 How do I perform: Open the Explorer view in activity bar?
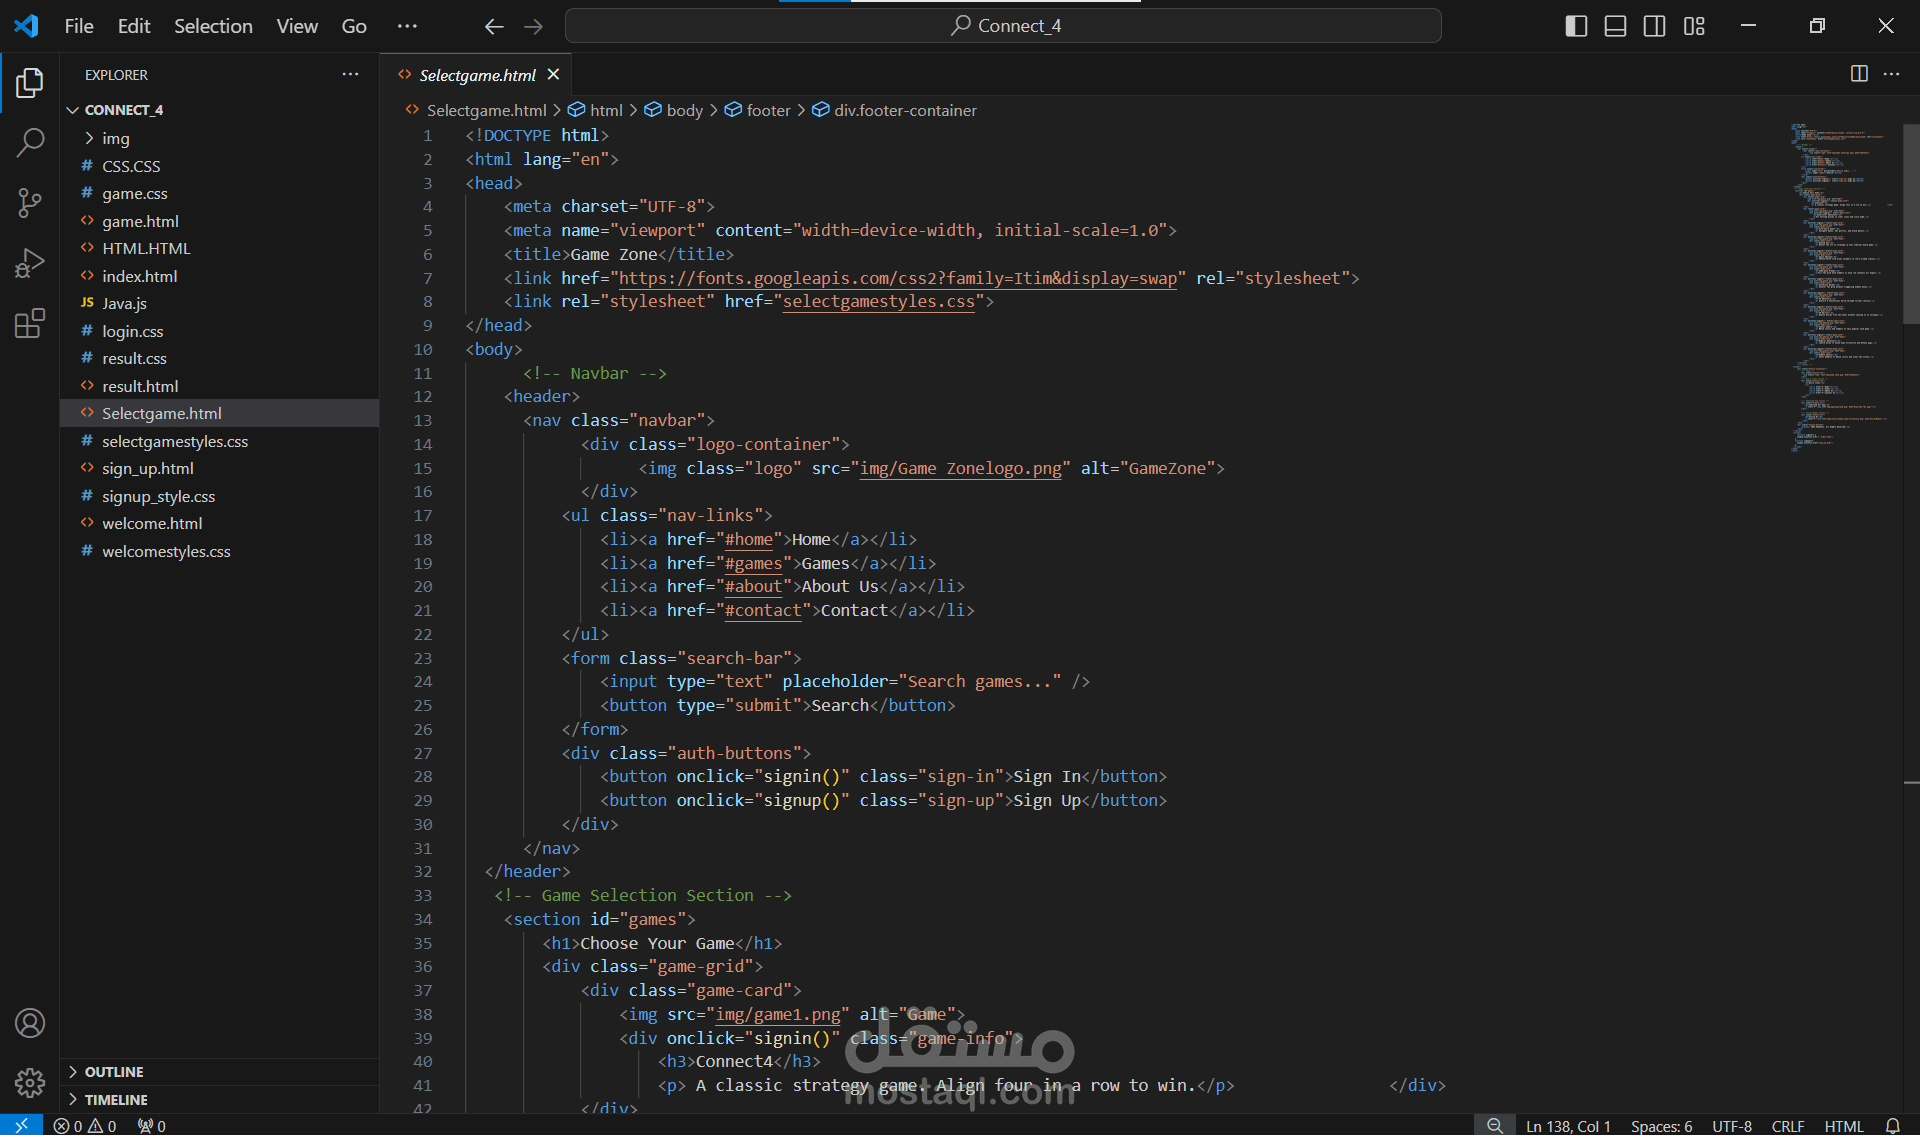tap(30, 83)
